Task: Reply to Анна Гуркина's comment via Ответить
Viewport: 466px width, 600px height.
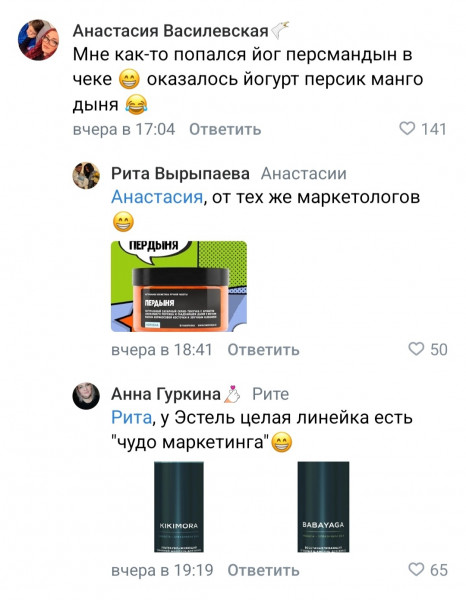Action: (263, 570)
